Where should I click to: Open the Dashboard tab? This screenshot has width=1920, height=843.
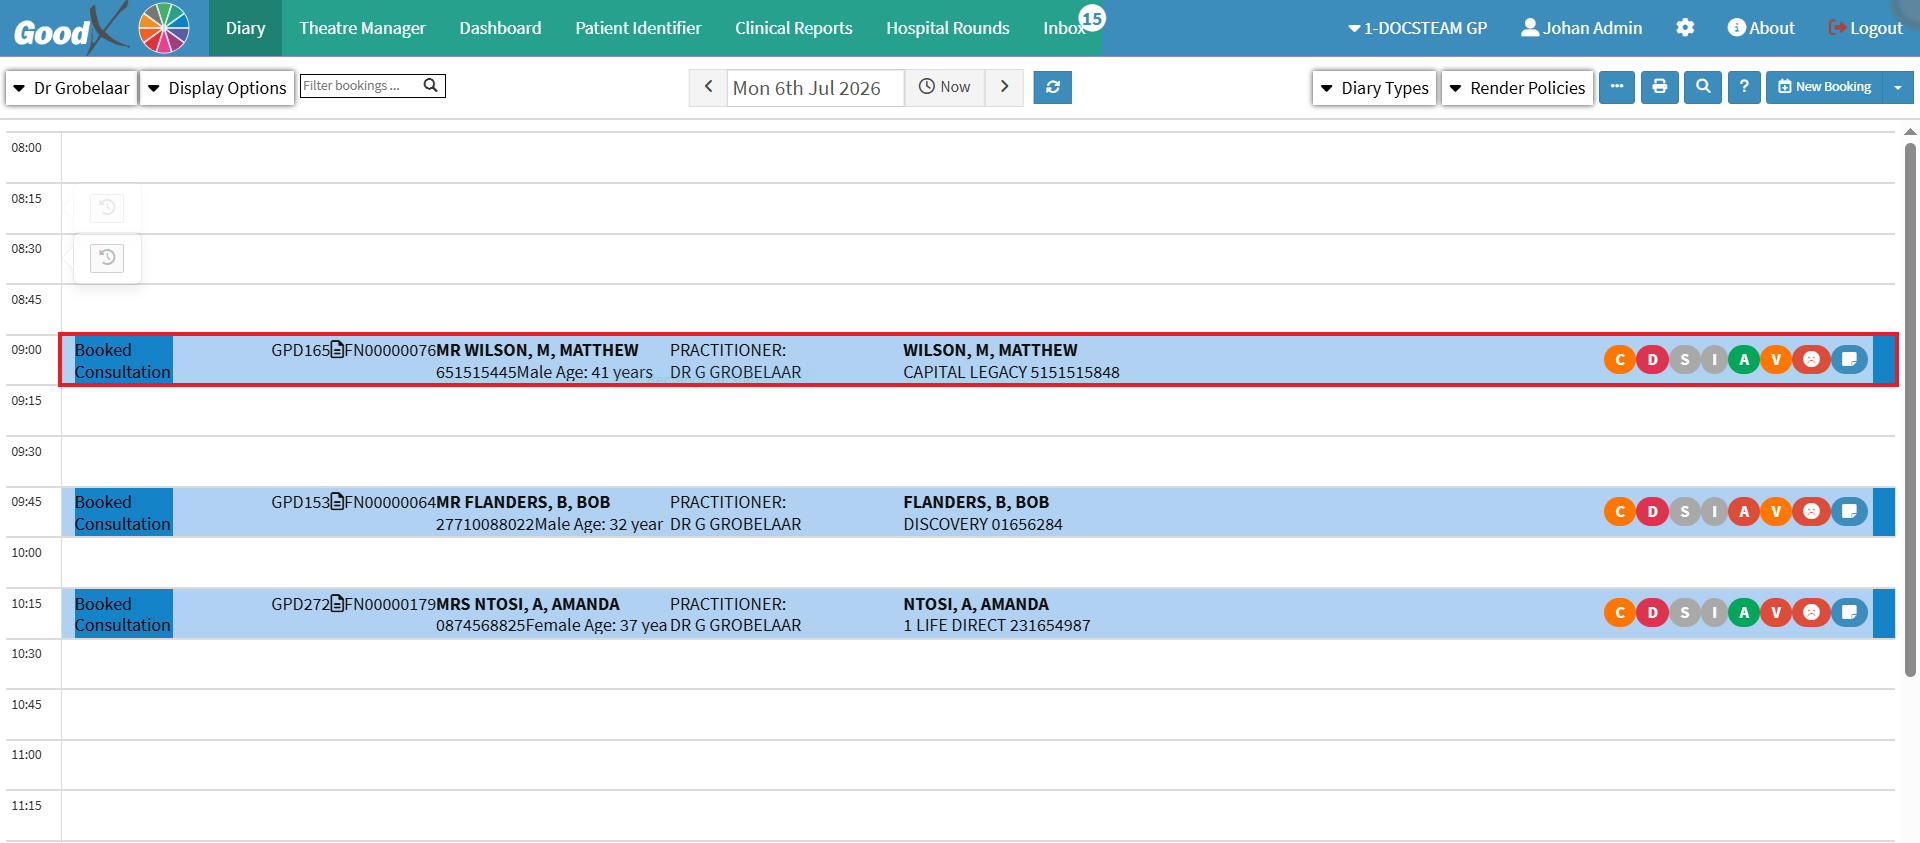pos(500,28)
